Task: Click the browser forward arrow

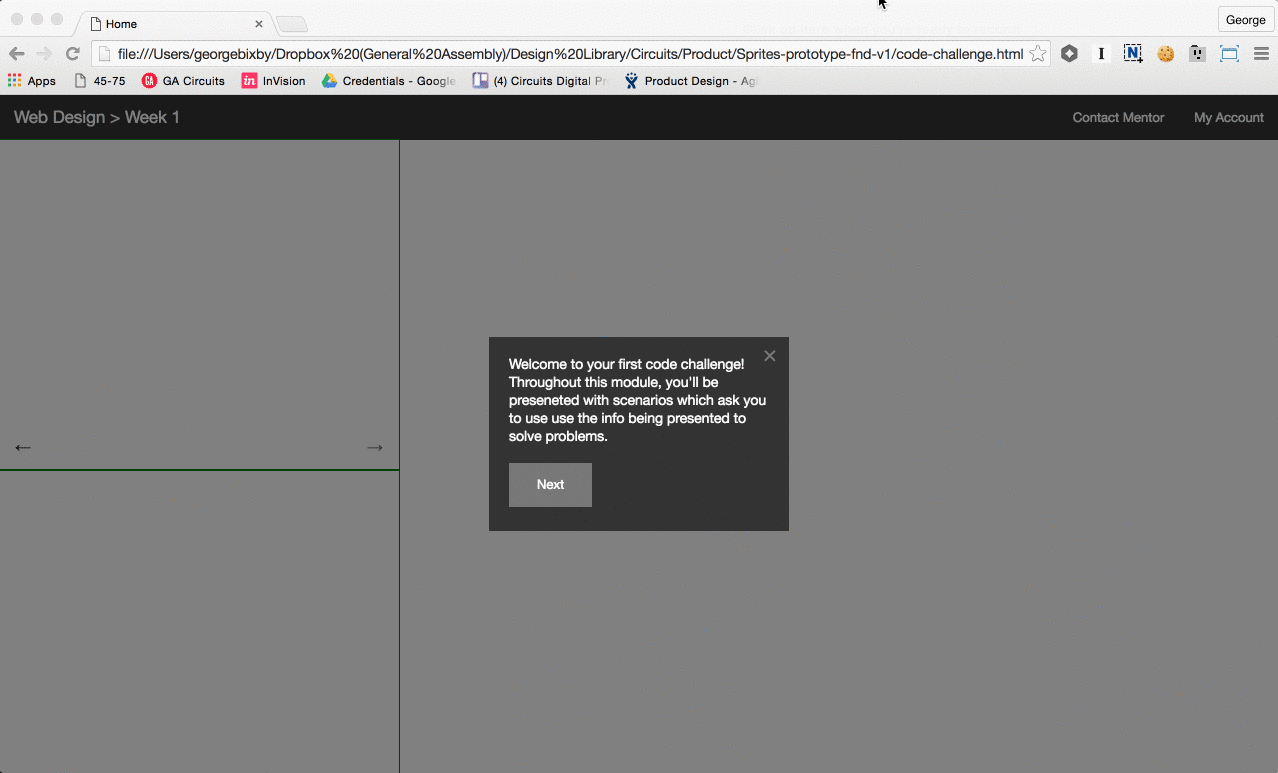Action: (x=44, y=54)
